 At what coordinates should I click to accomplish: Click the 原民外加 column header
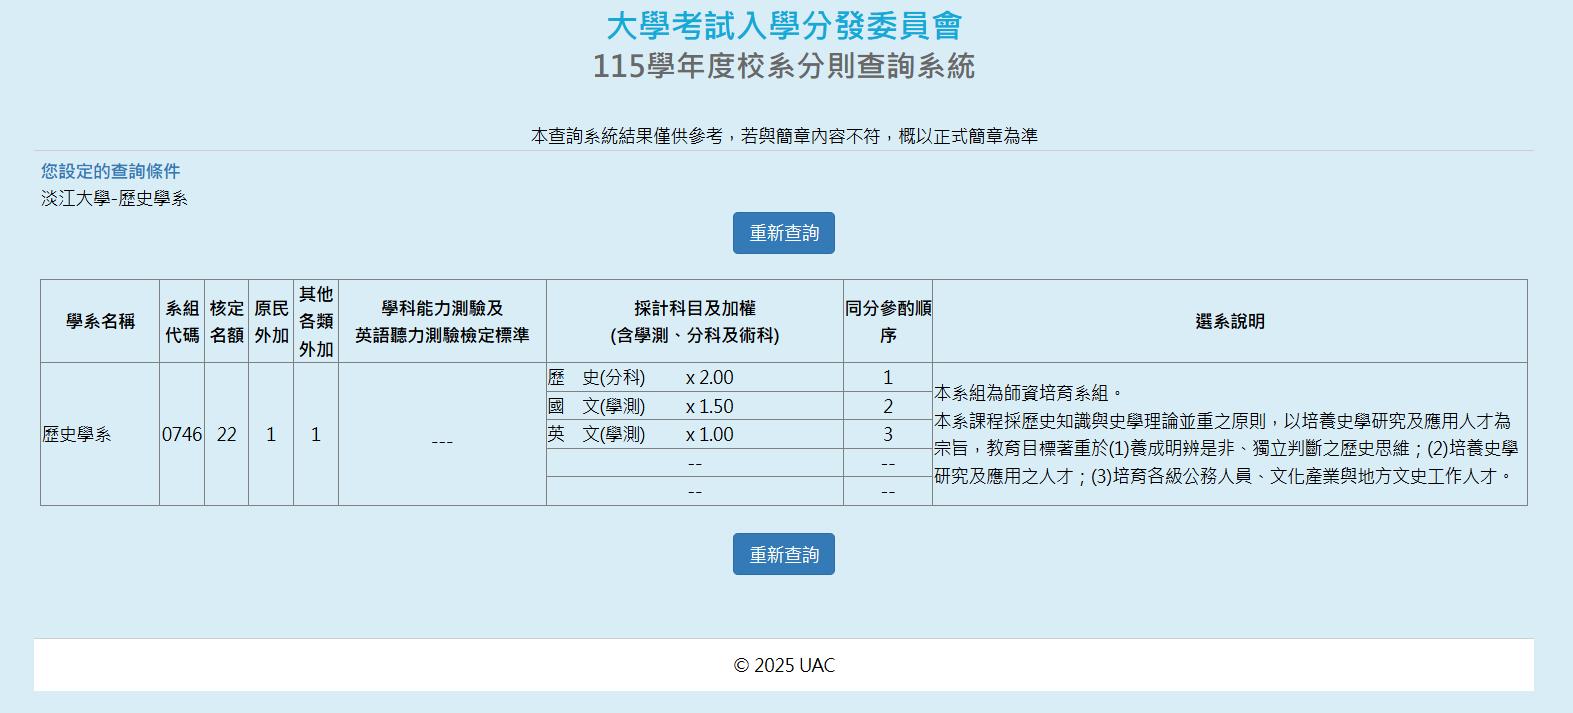tap(271, 321)
